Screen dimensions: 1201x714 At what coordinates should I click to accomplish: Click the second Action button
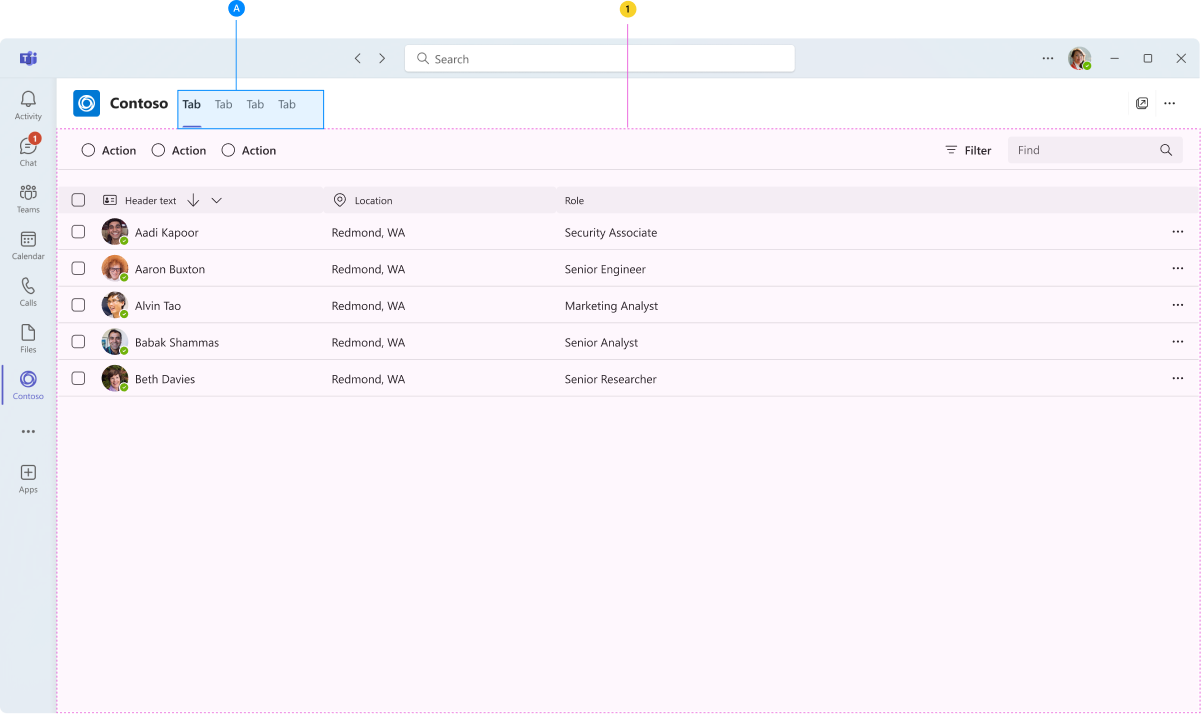pyautogui.click(x=179, y=150)
